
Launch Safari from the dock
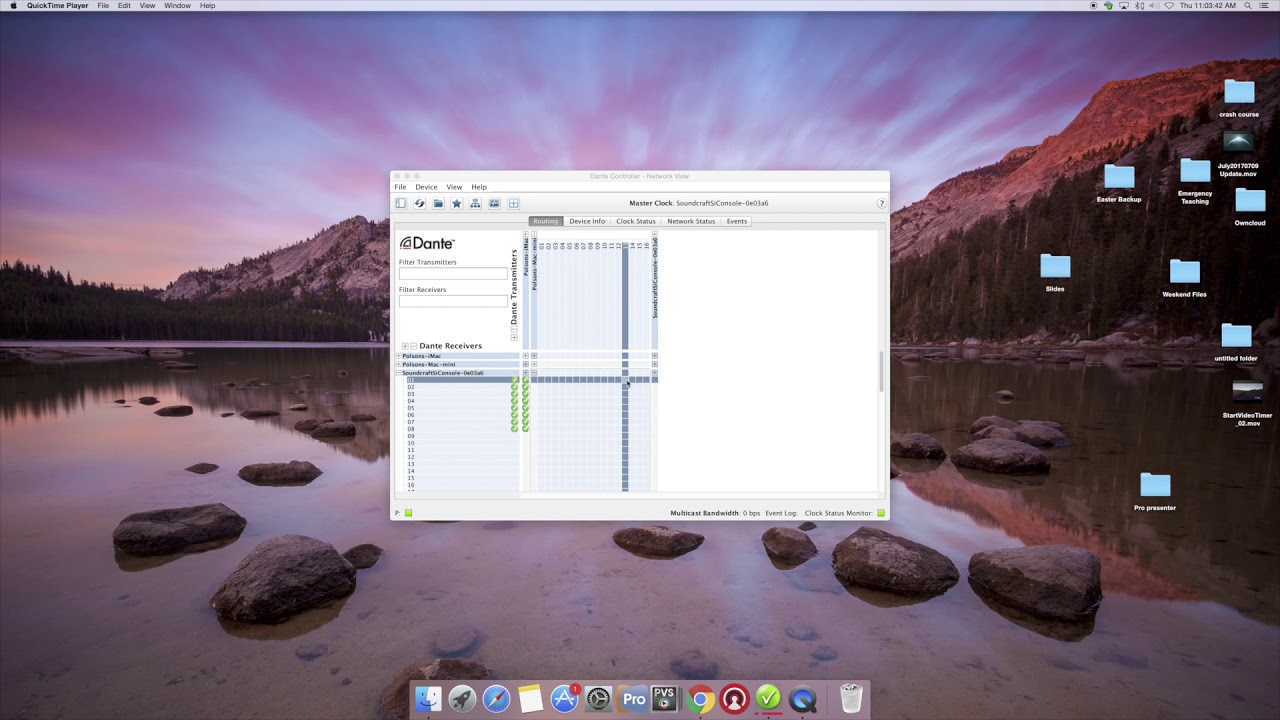point(496,699)
